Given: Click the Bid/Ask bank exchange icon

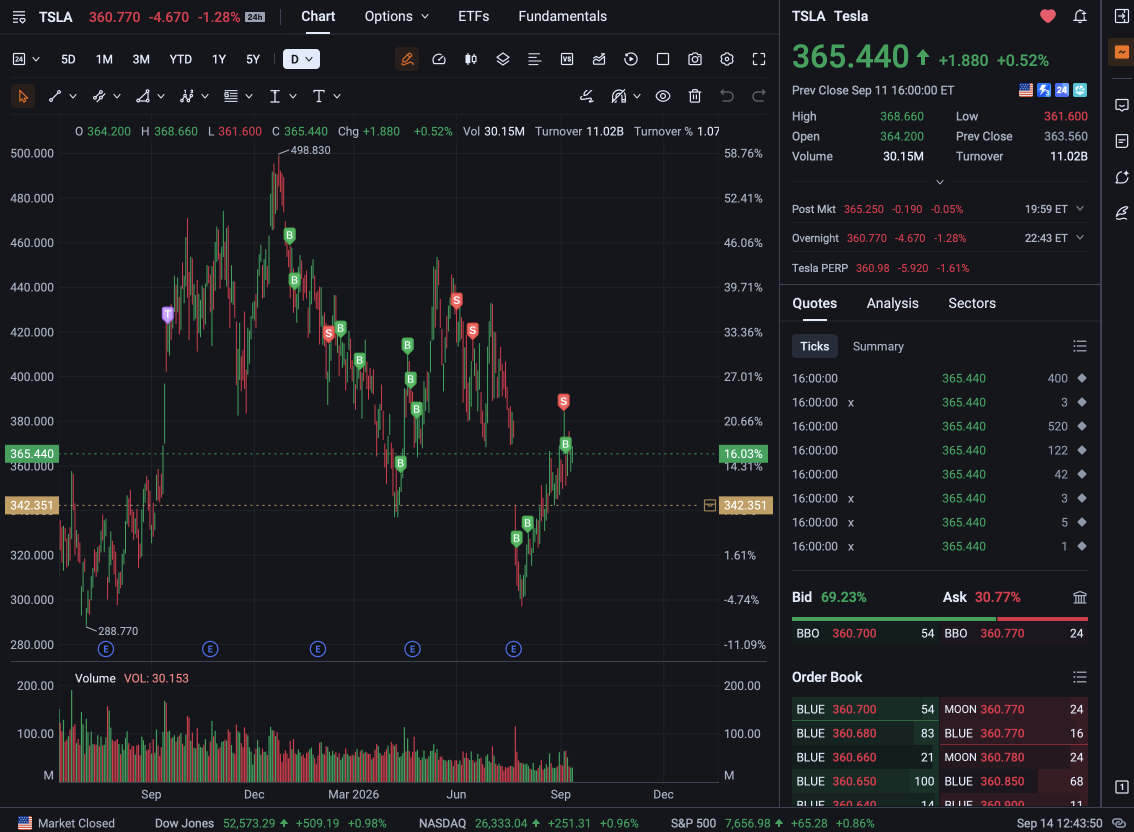Looking at the screenshot, I should coord(1080,597).
